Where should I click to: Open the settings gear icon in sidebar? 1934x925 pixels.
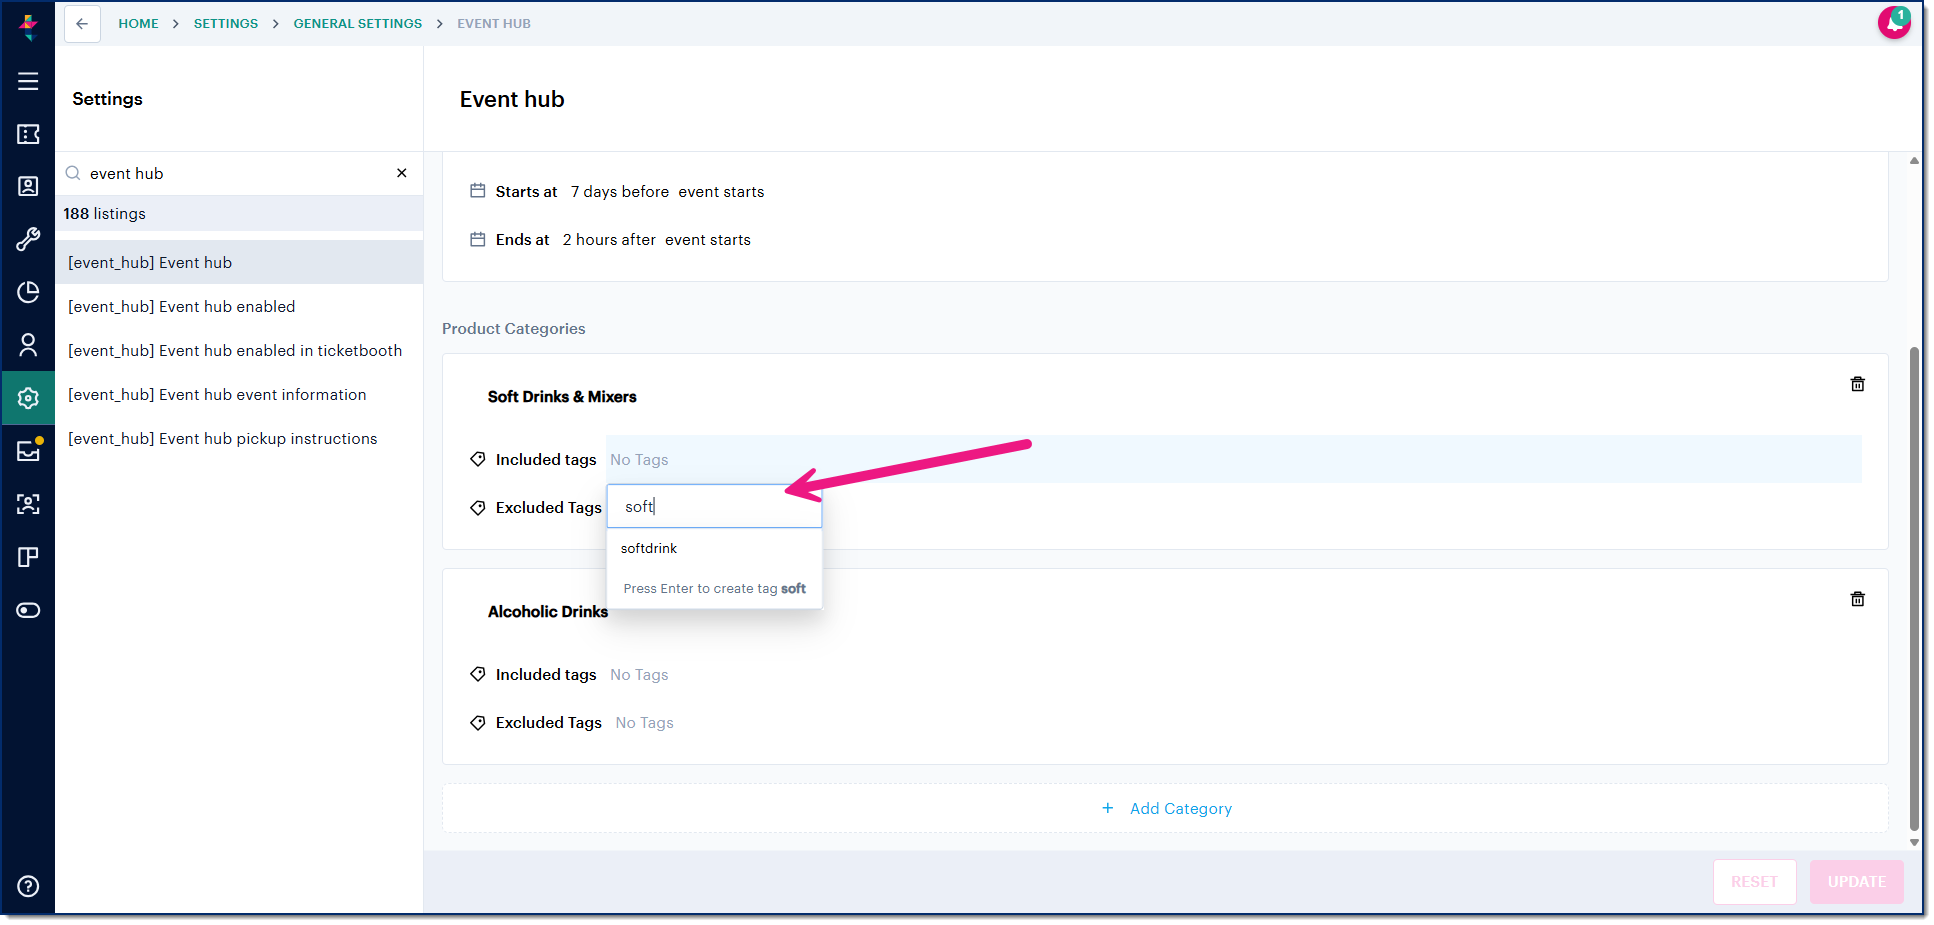click(28, 398)
